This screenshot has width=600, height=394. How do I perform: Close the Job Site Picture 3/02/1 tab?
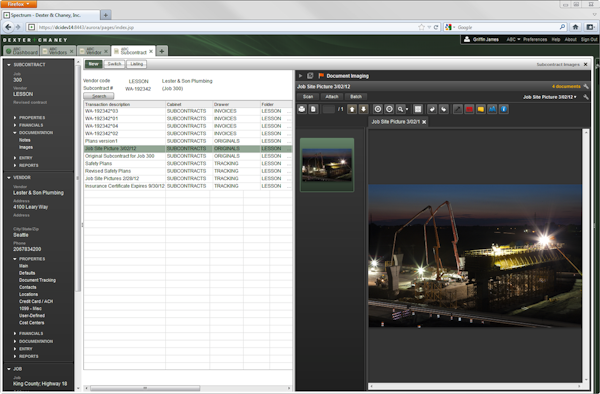click(x=424, y=122)
